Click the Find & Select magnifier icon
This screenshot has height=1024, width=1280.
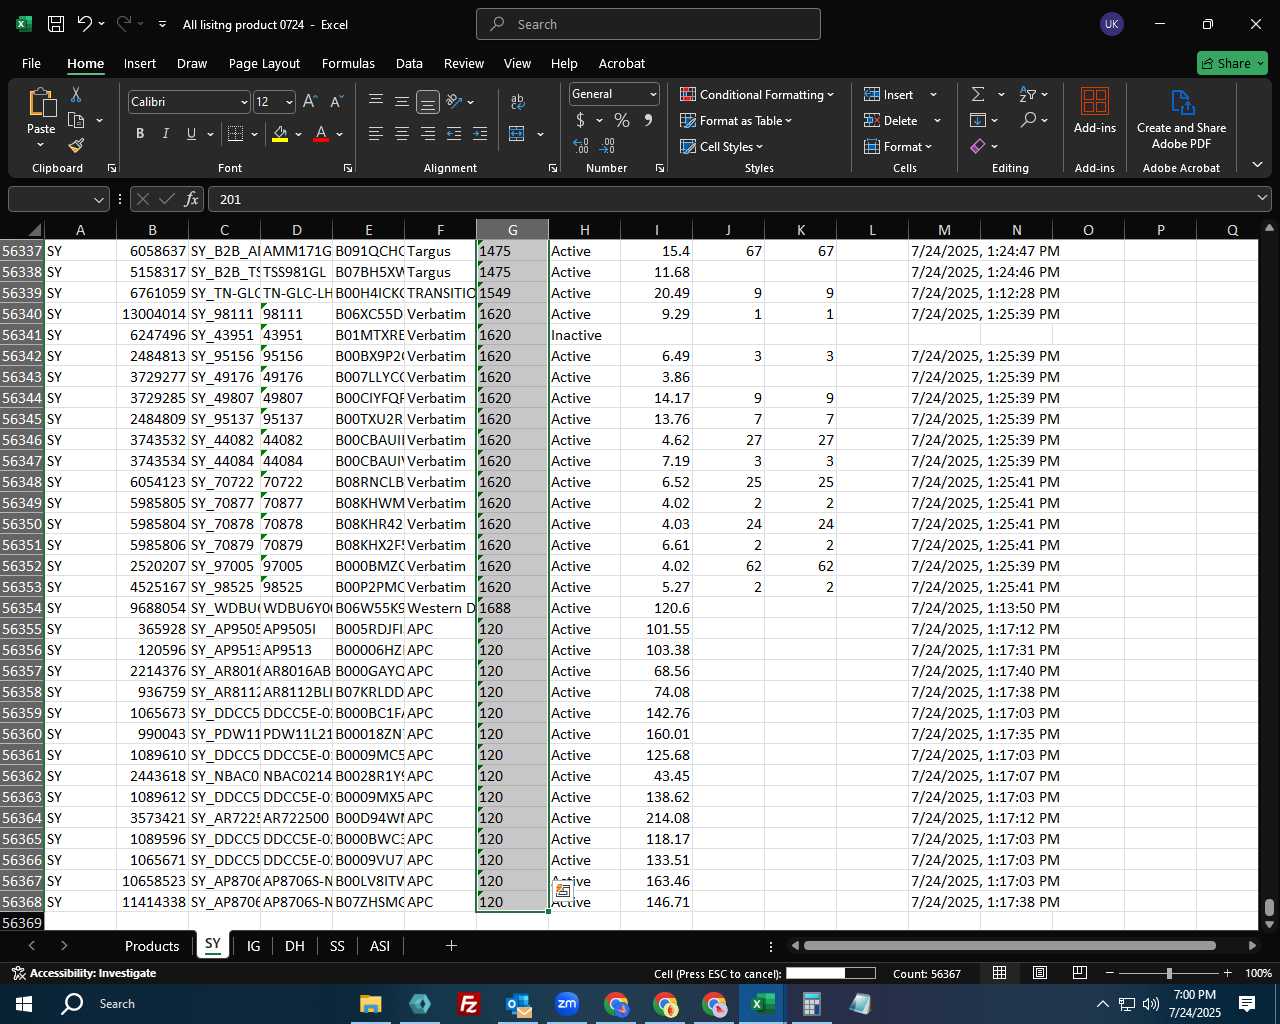pos(1028,120)
